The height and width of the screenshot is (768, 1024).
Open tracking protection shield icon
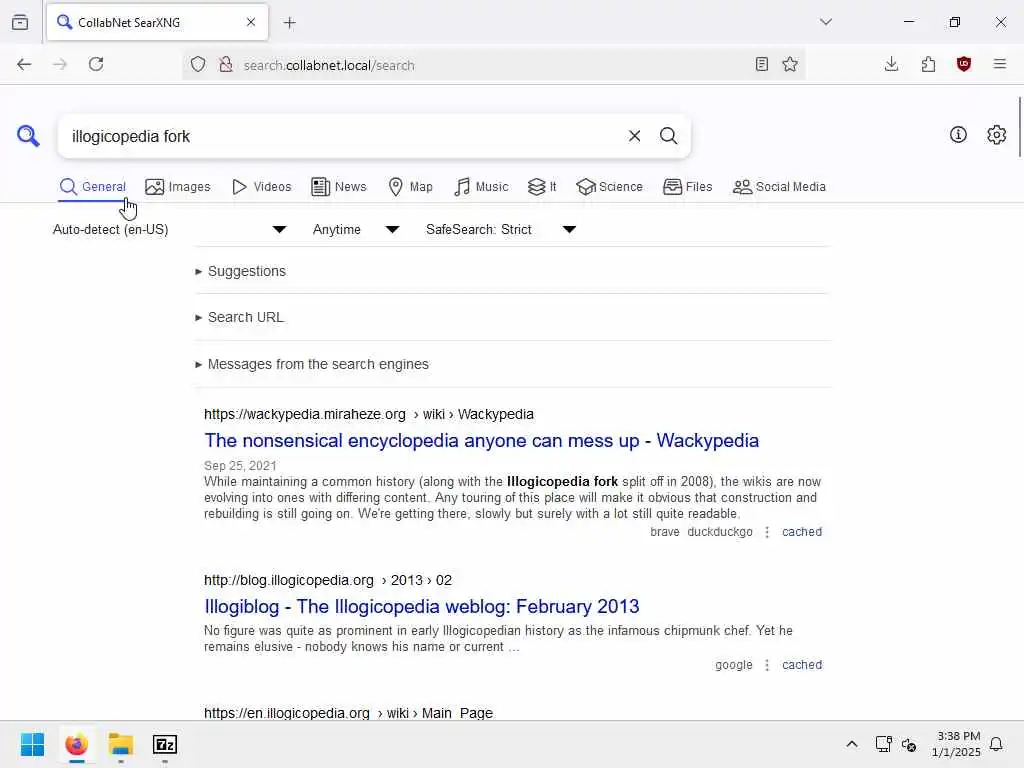(x=198, y=64)
